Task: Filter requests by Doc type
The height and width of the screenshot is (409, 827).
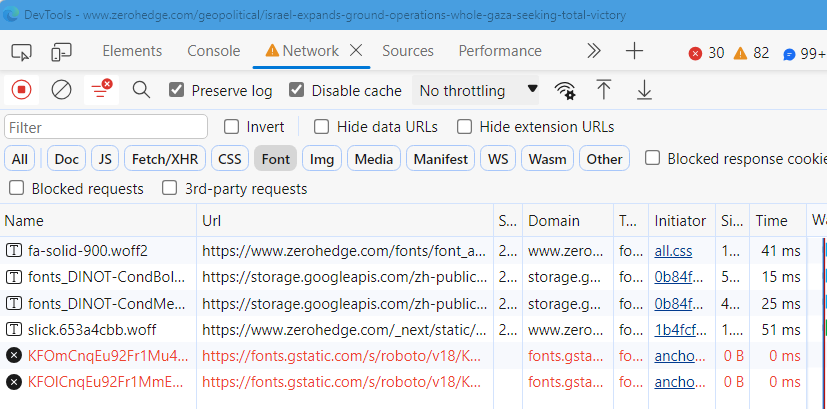Action: click(x=66, y=159)
